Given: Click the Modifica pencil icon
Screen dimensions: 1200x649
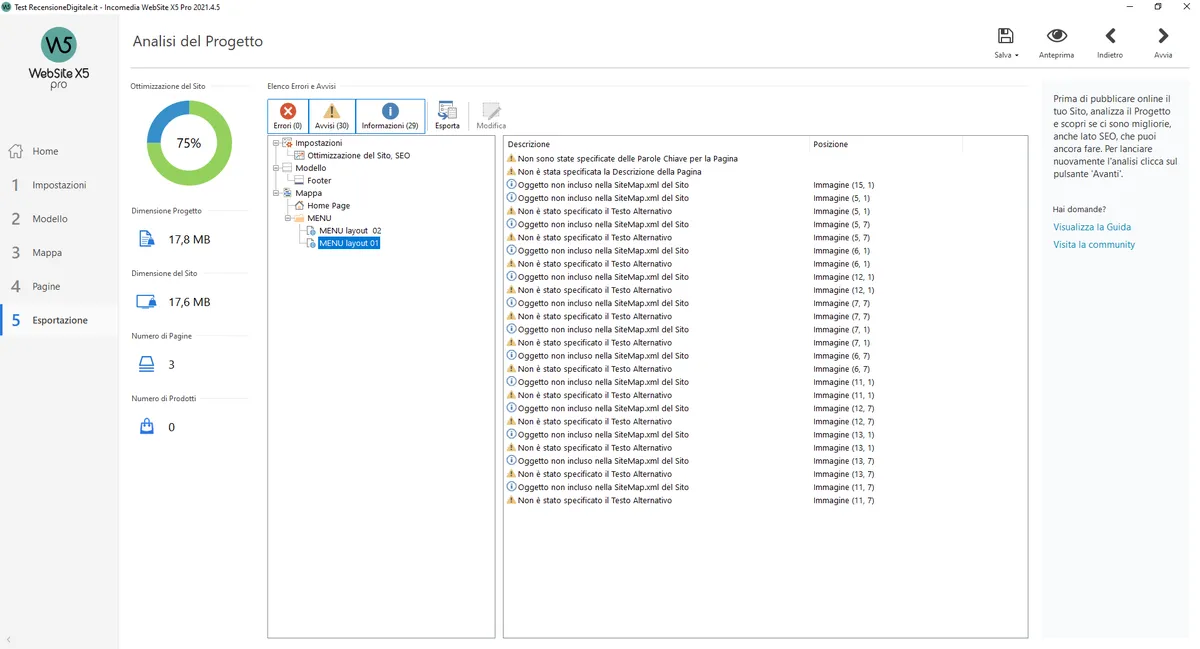Looking at the screenshot, I should click(x=491, y=111).
